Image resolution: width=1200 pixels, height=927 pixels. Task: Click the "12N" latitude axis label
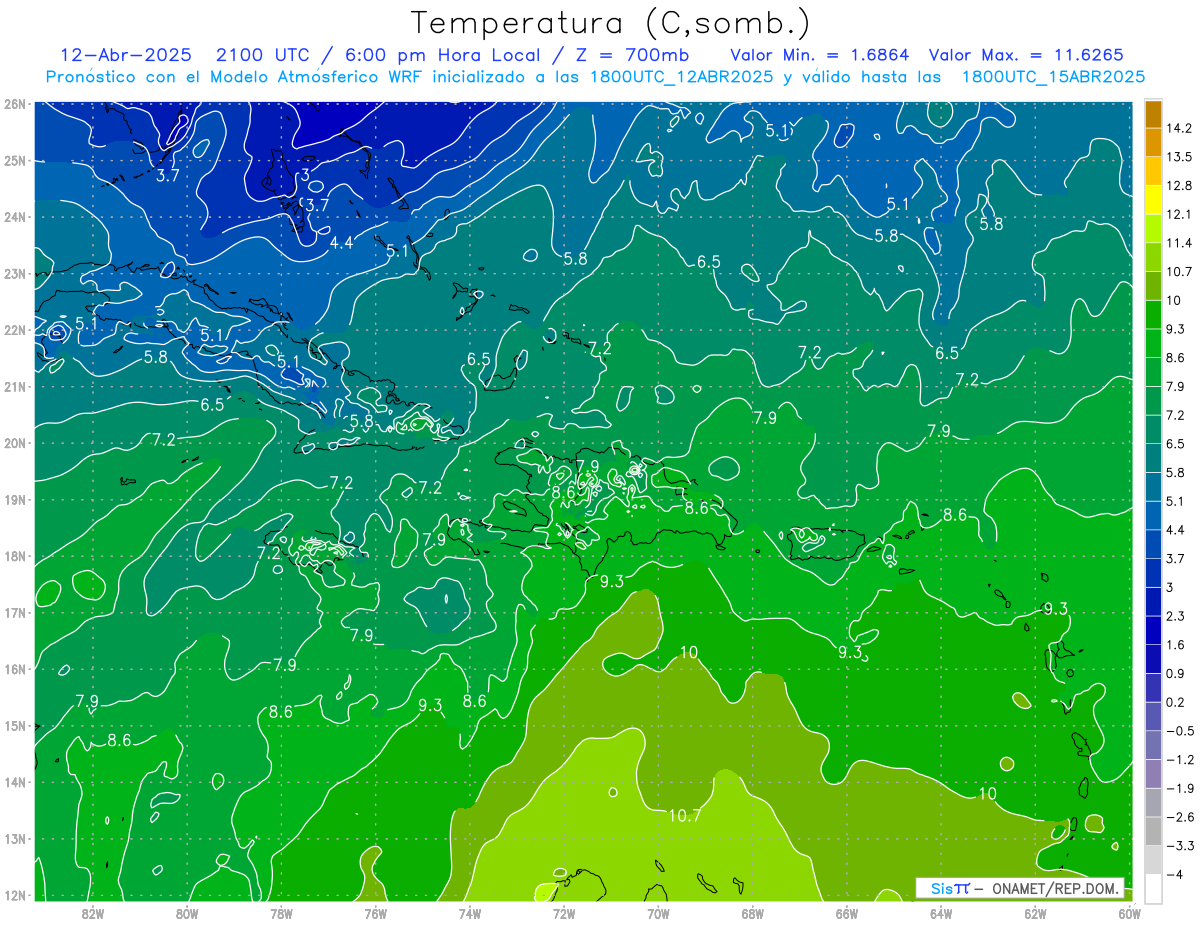point(14,895)
